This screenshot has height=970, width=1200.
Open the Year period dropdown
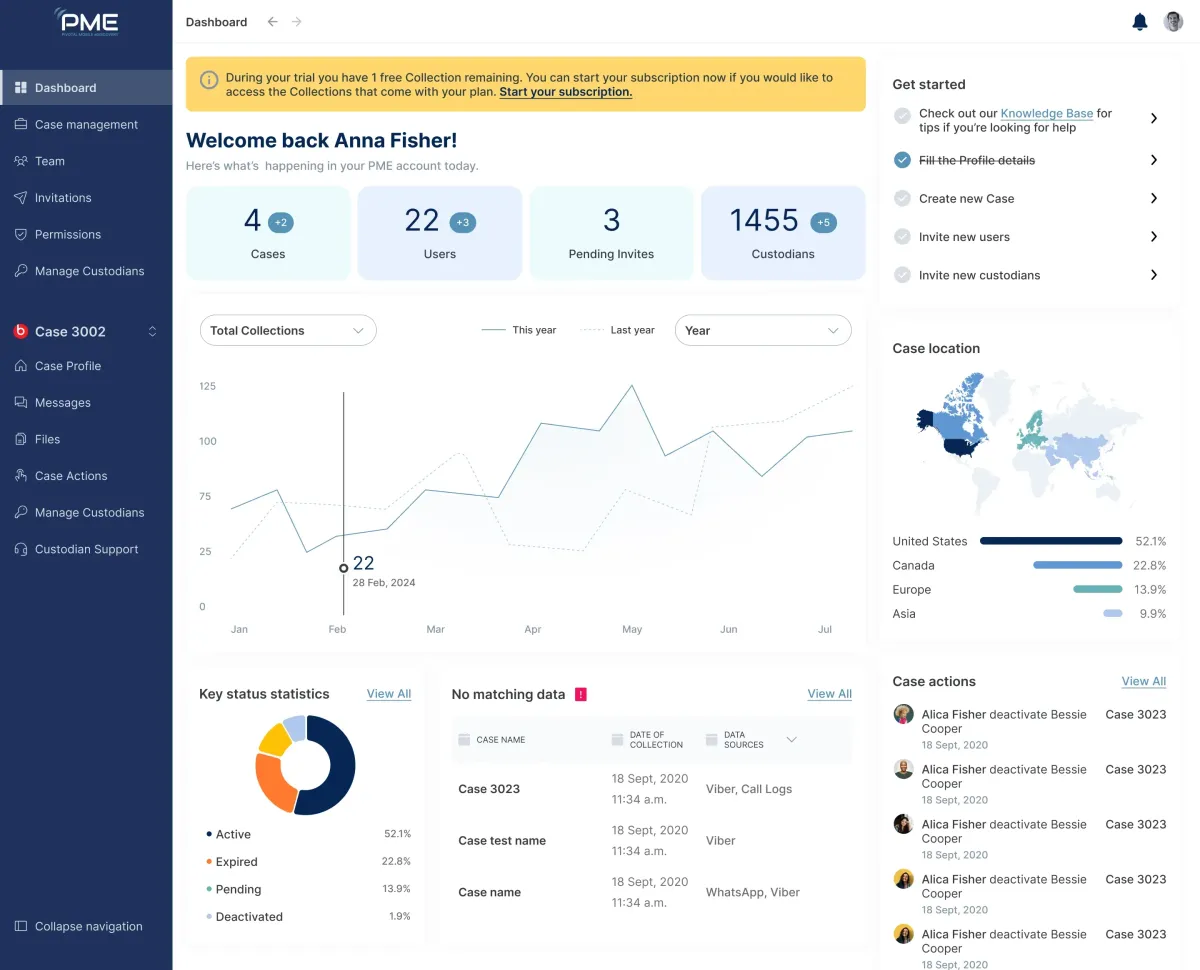pyautogui.click(x=763, y=330)
